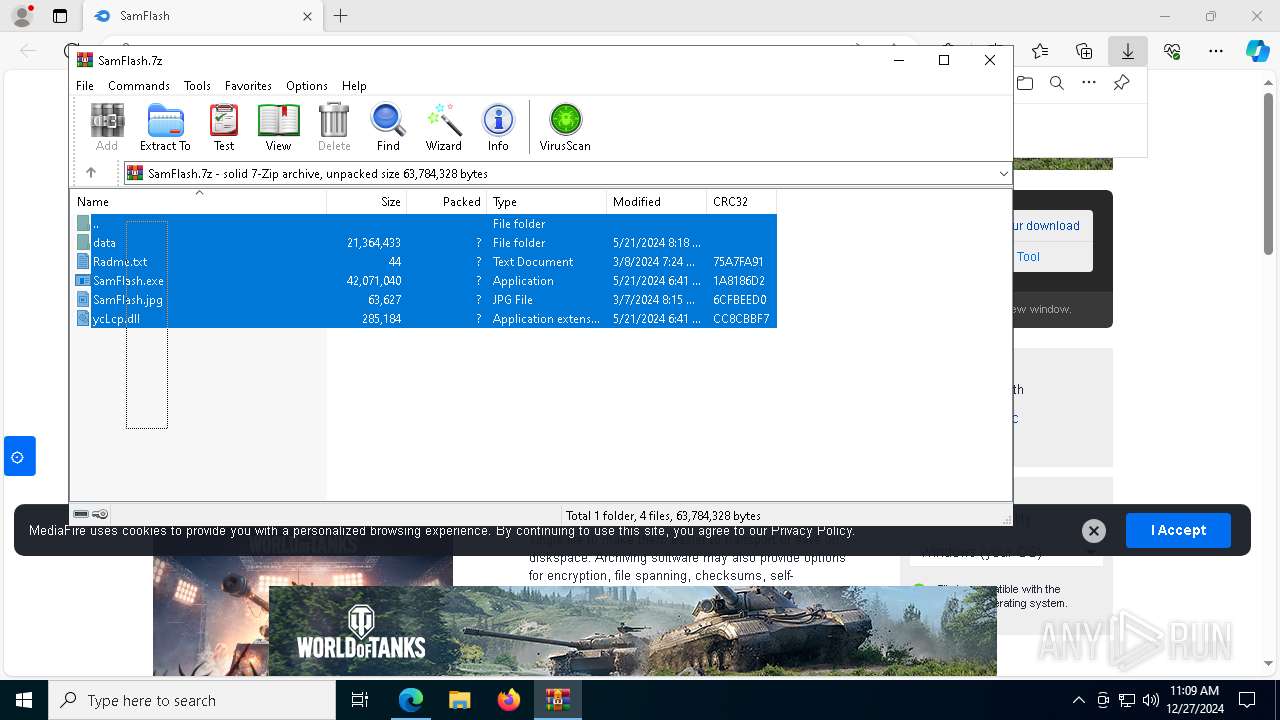Click the CRC32 value 75A7FA91
1280x720 pixels.
[739, 262]
